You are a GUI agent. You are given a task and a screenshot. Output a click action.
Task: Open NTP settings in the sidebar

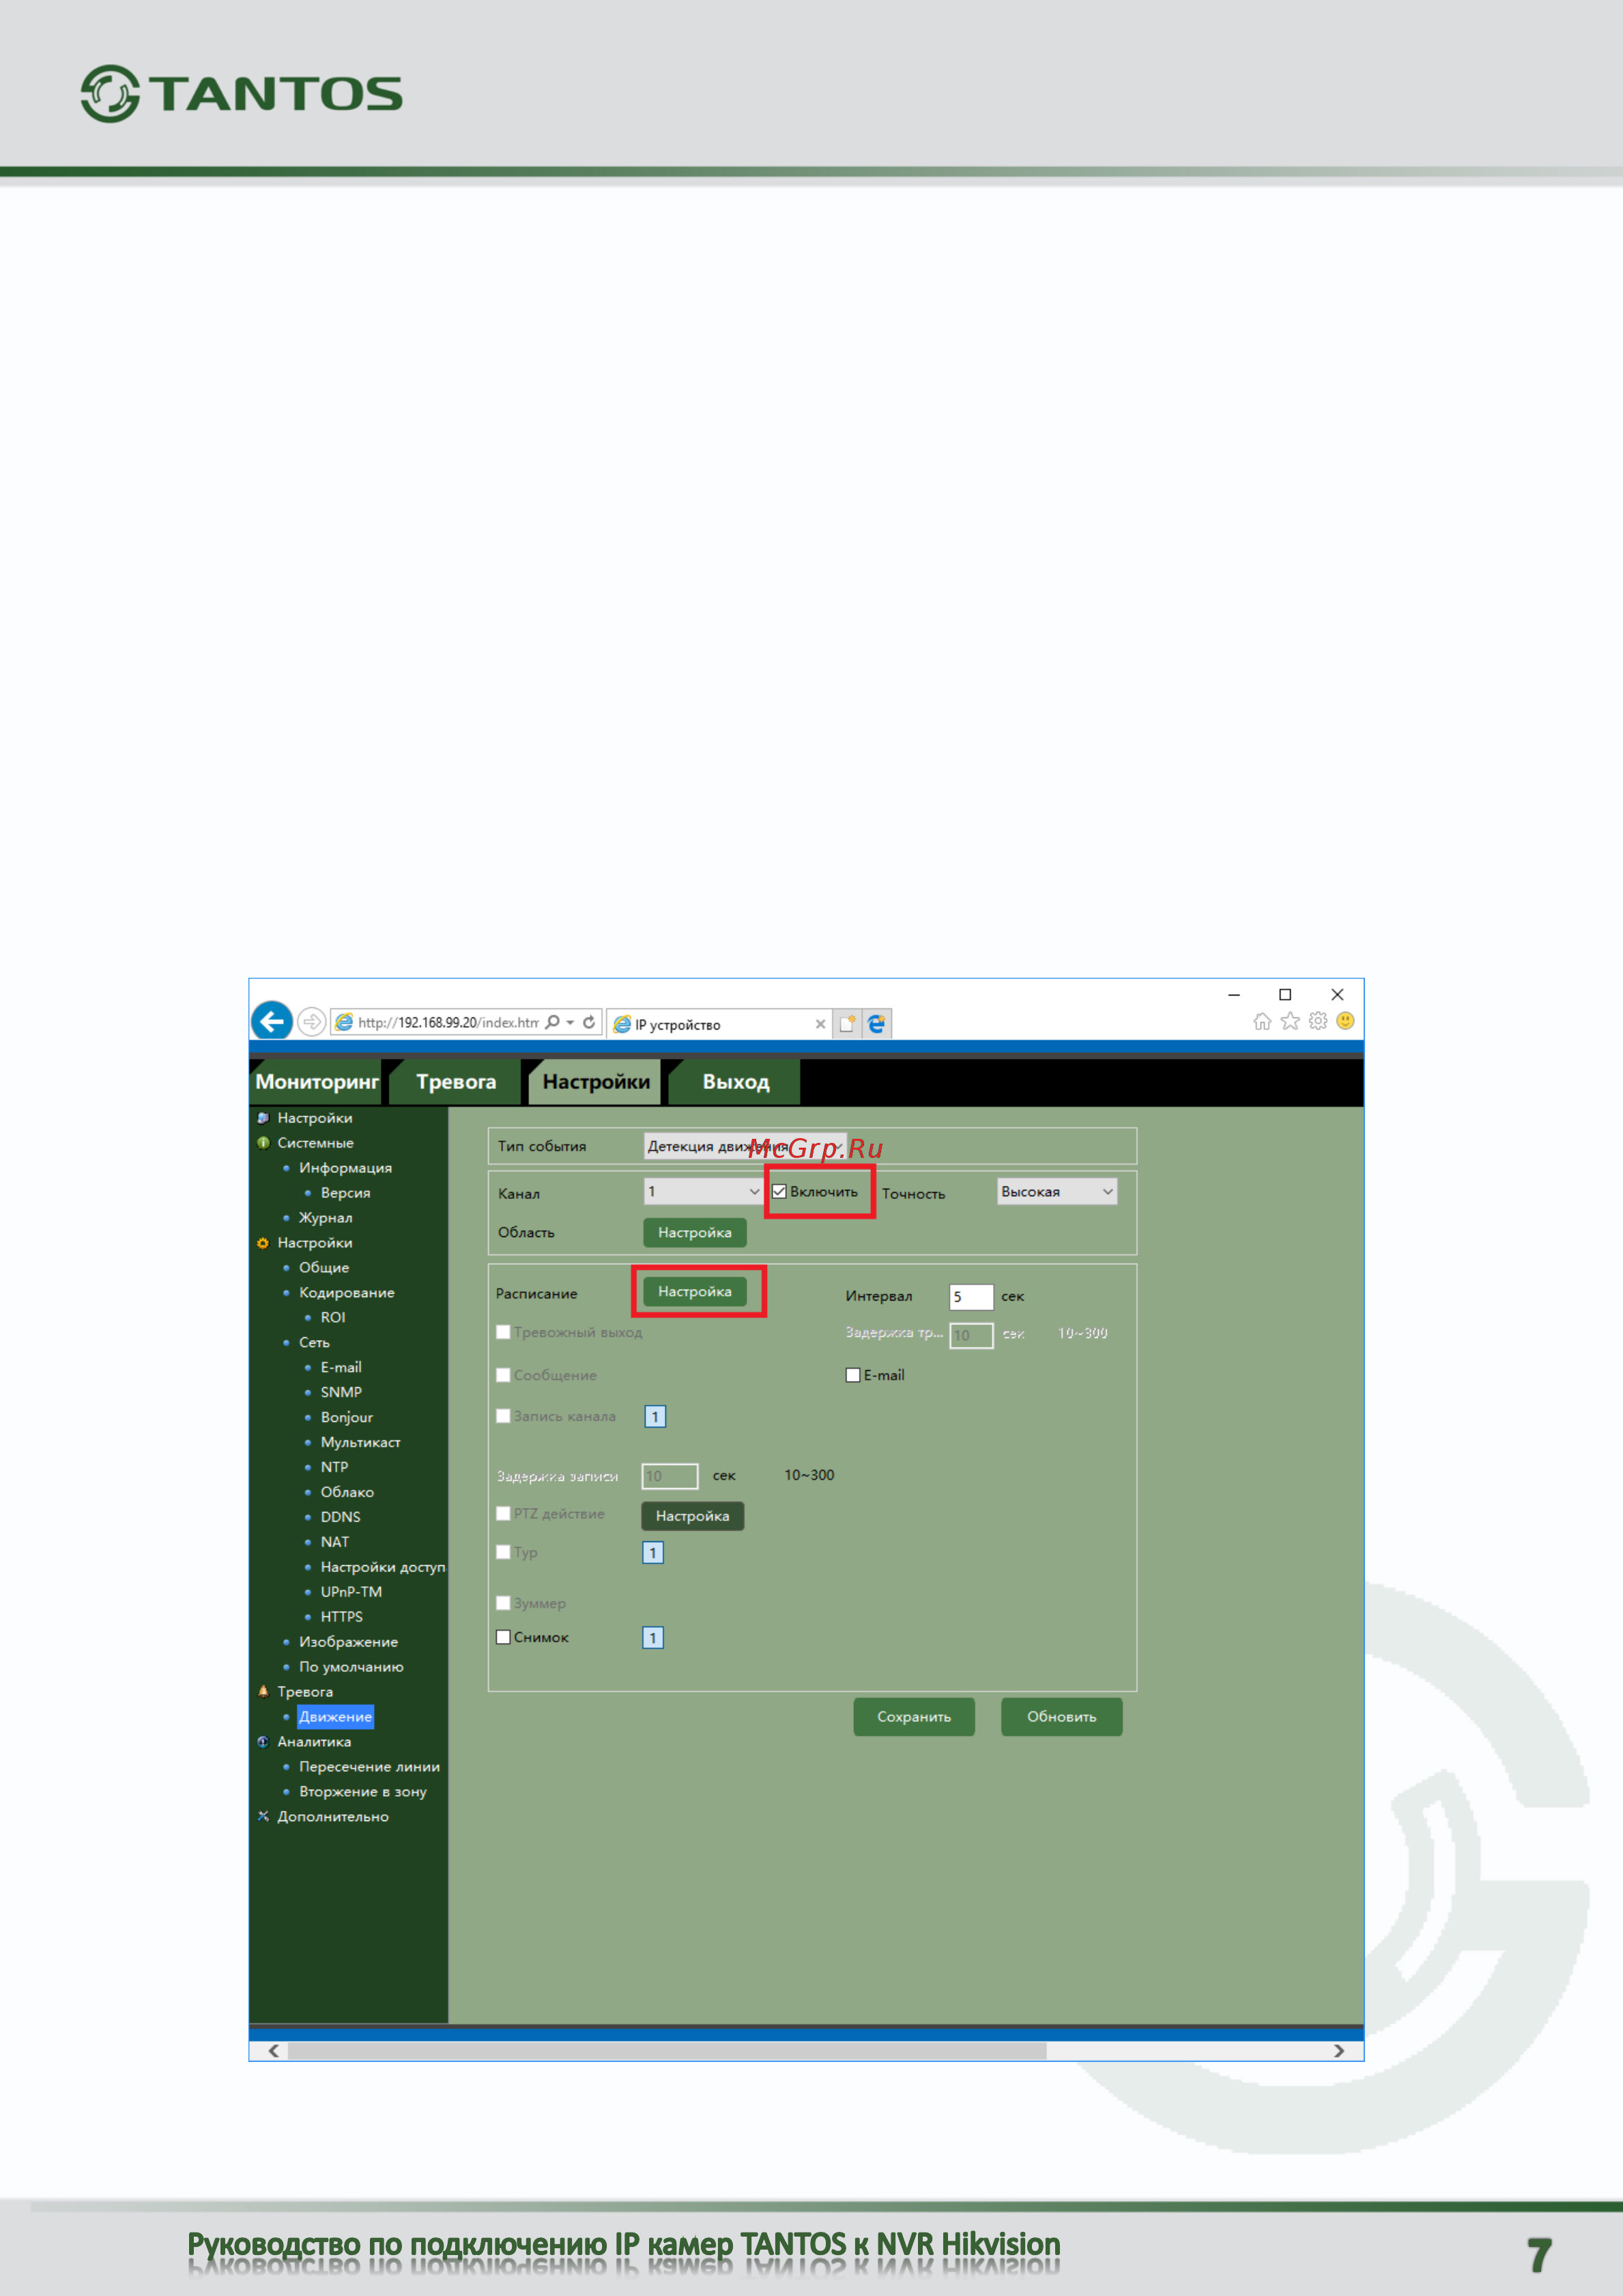coord(334,1467)
